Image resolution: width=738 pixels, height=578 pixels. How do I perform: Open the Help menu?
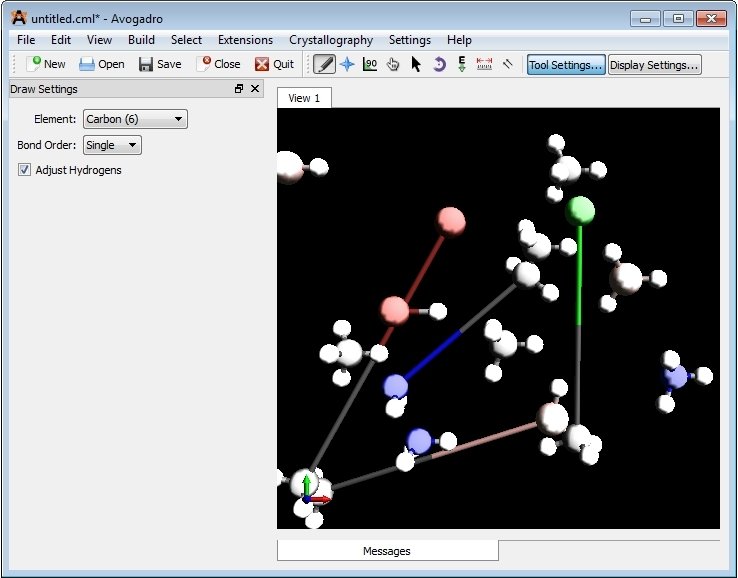click(x=459, y=40)
